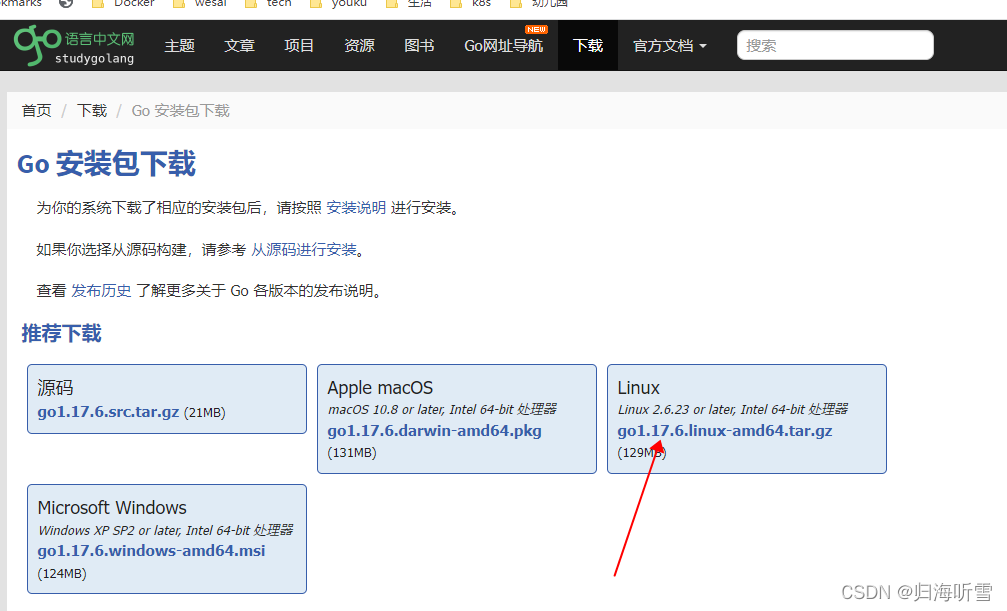The width and height of the screenshot is (1007, 611).
Task: Go to 首页 breadcrumb link
Action: coord(37,111)
